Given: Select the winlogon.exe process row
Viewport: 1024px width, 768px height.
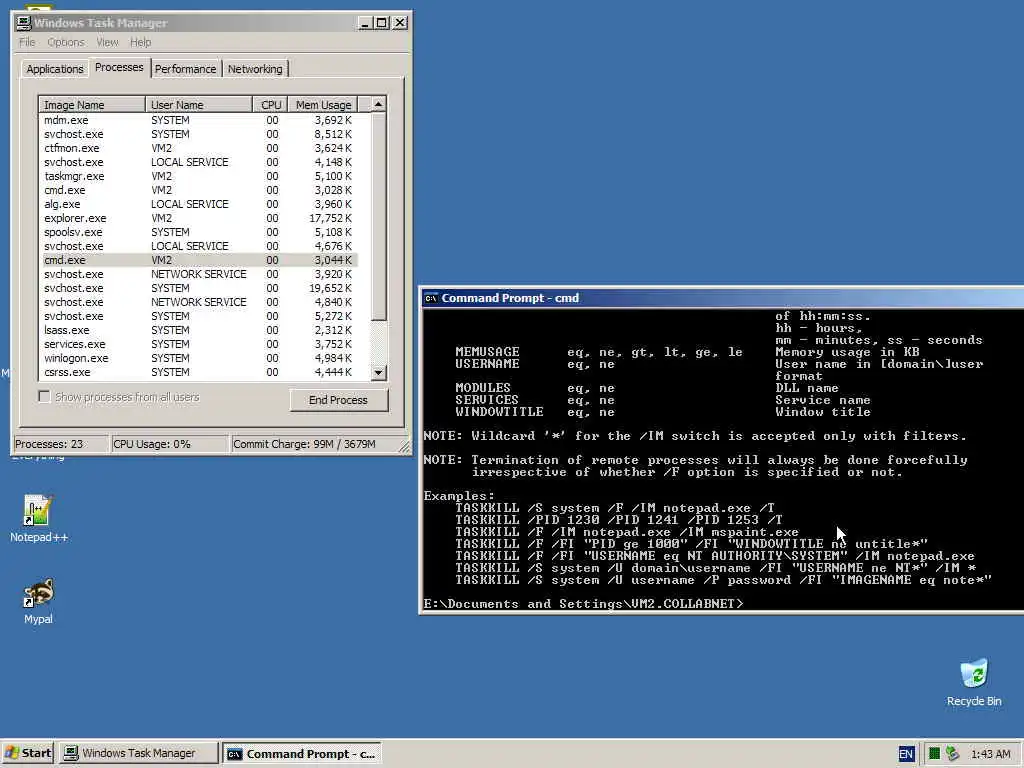Looking at the screenshot, I should (x=199, y=359).
